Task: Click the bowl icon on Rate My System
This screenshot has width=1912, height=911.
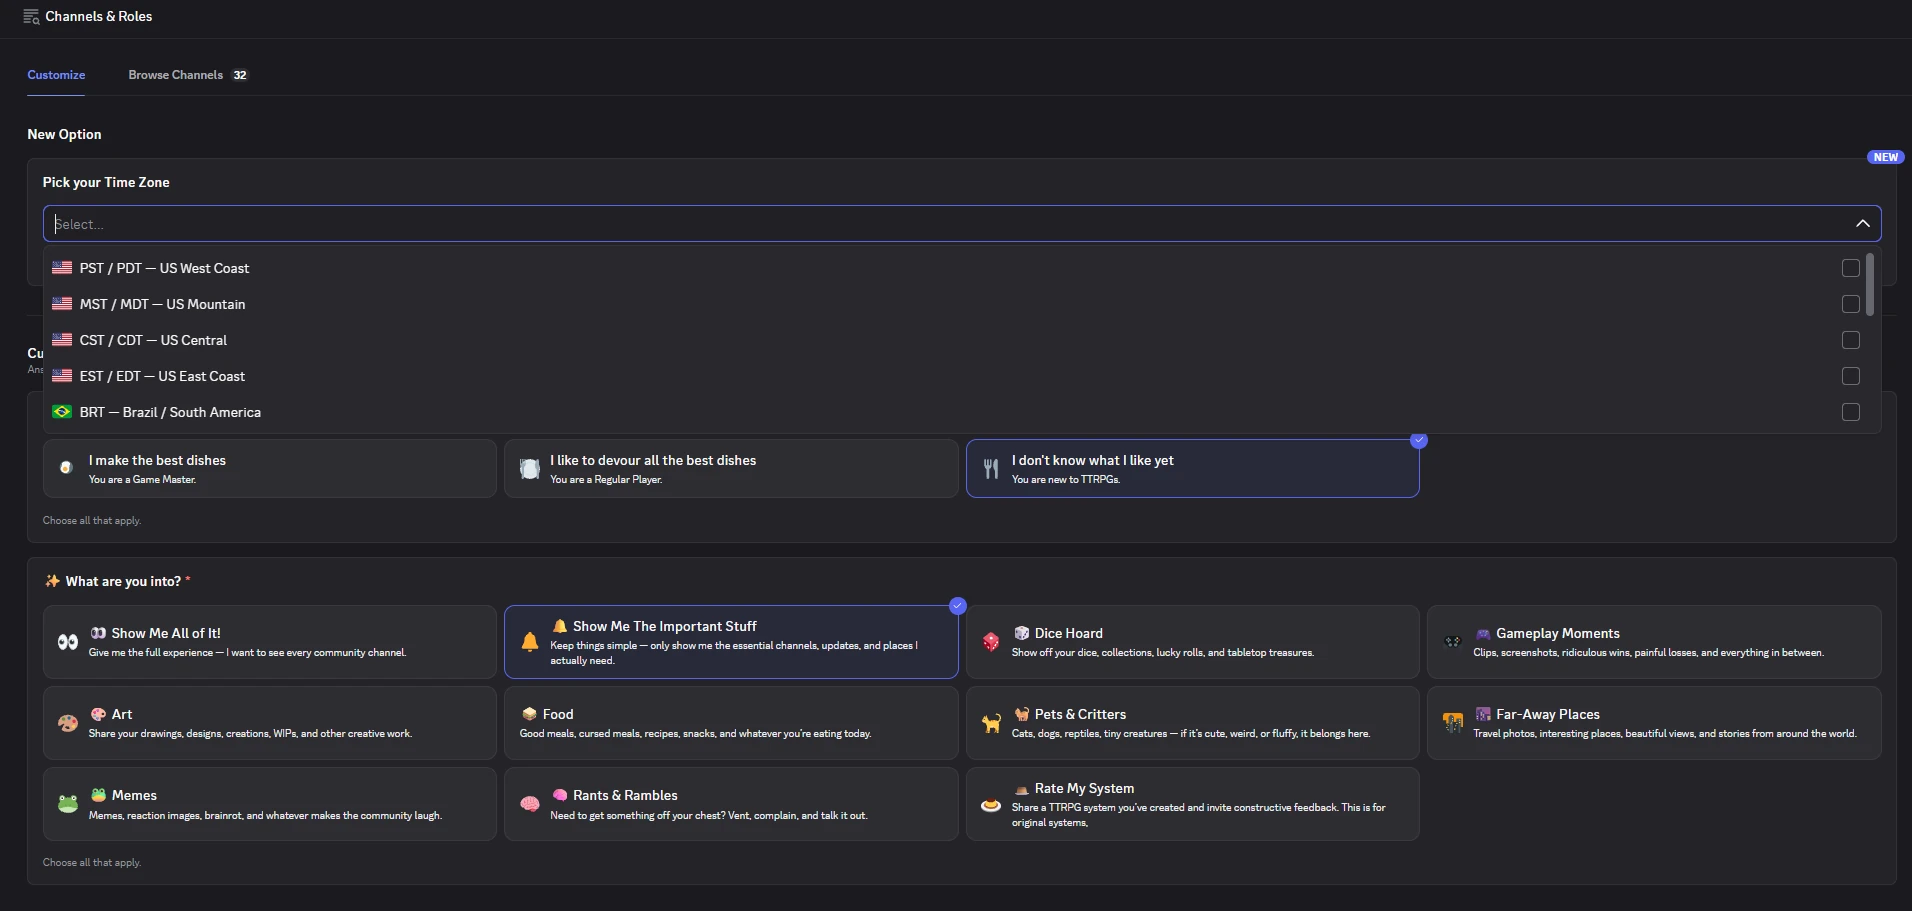Action: pyautogui.click(x=991, y=805)
